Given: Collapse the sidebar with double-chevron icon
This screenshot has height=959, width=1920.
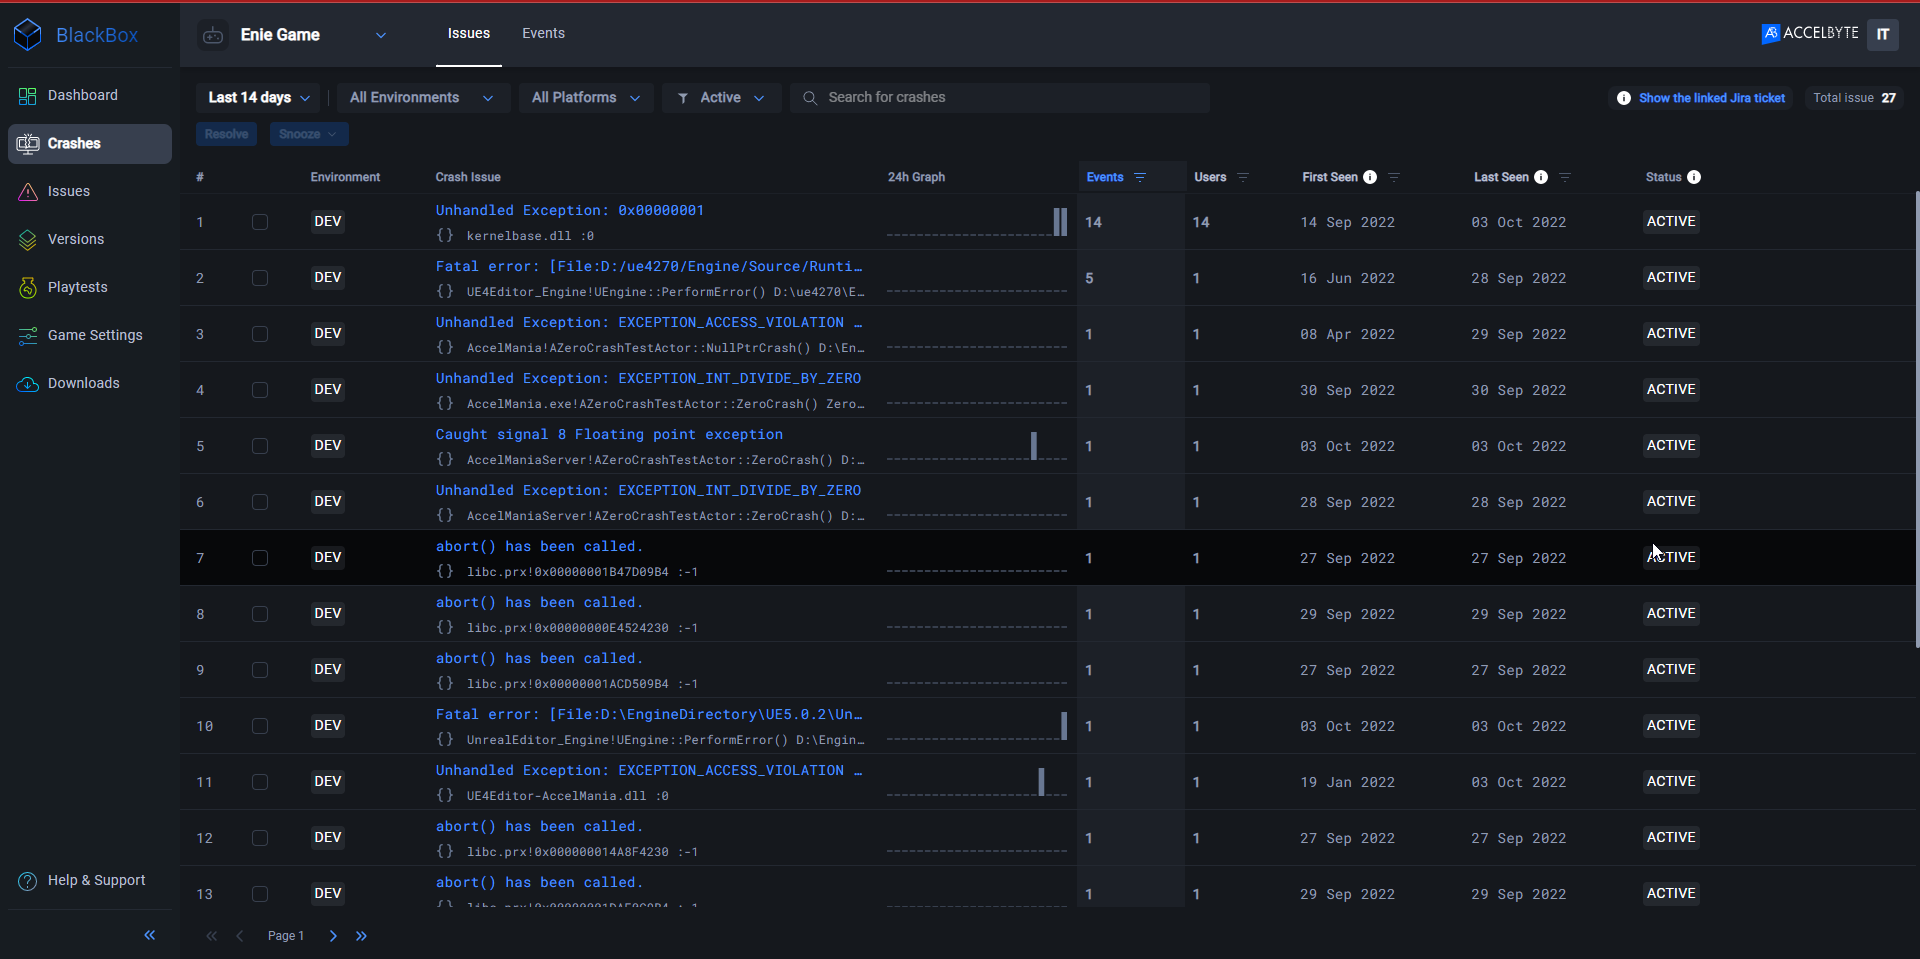Looking at the screenshot, I should (x=150, y=935).
